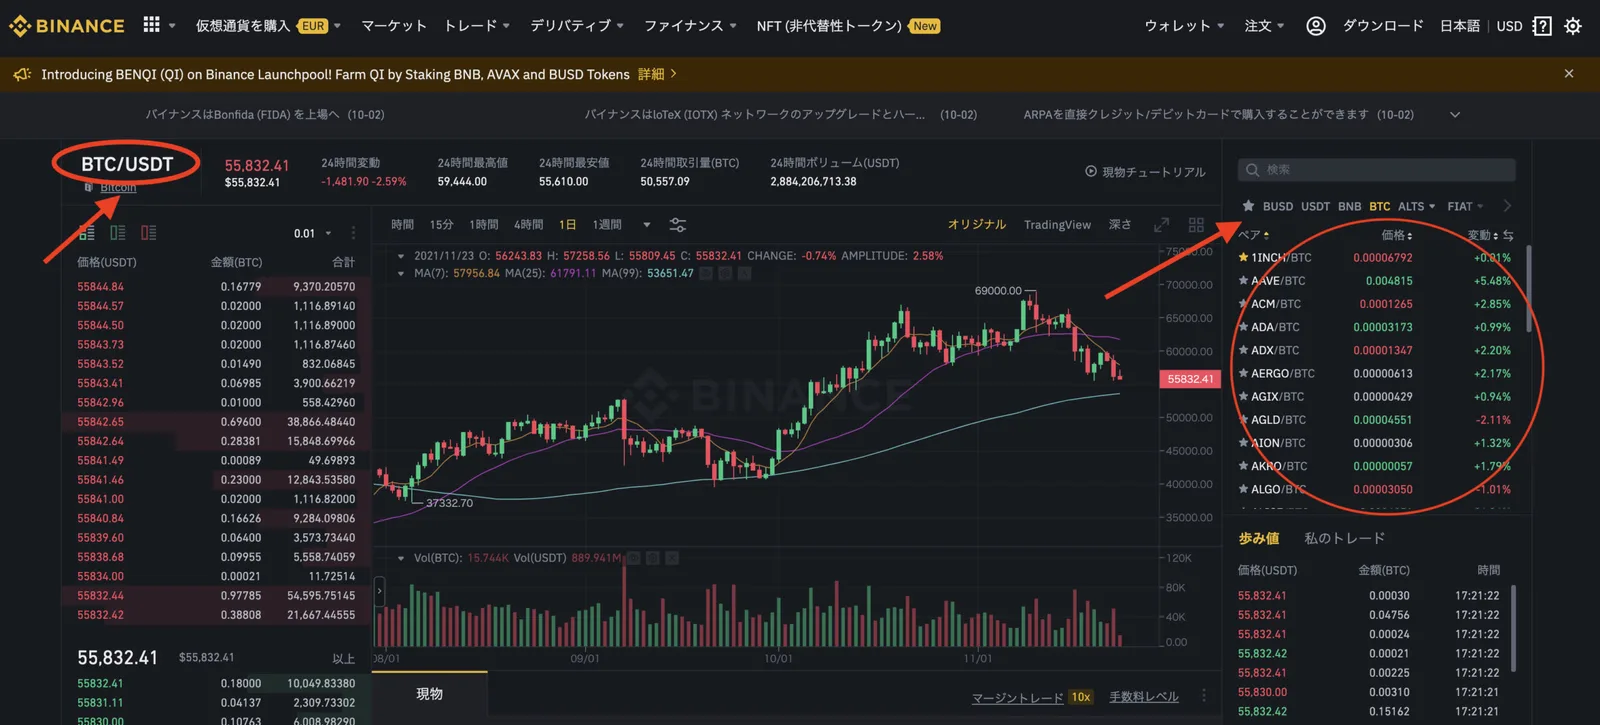Expand the トレード menu
1600x725 pixels.
(477, 26)
